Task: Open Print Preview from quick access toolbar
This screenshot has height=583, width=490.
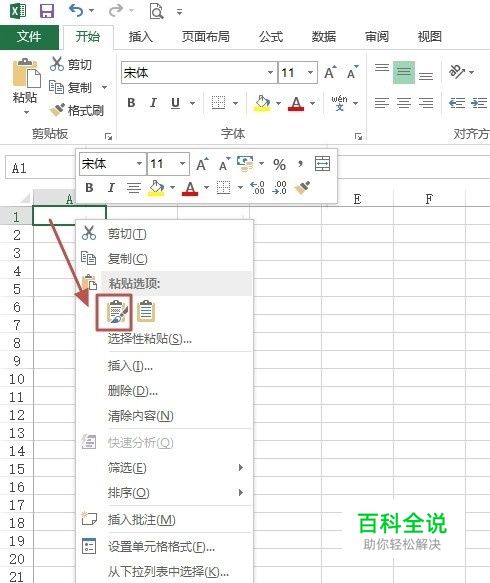Action: [157, 11]
